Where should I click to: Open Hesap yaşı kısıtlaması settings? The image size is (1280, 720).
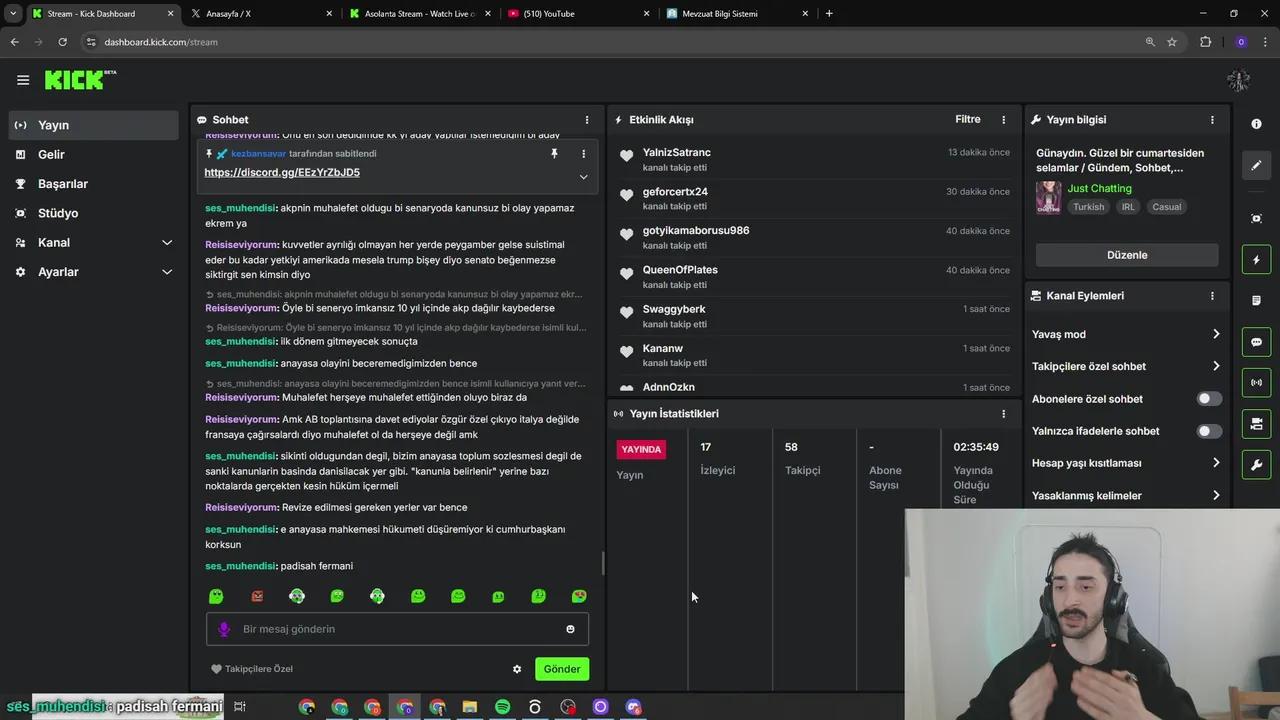click(1127, 463)
